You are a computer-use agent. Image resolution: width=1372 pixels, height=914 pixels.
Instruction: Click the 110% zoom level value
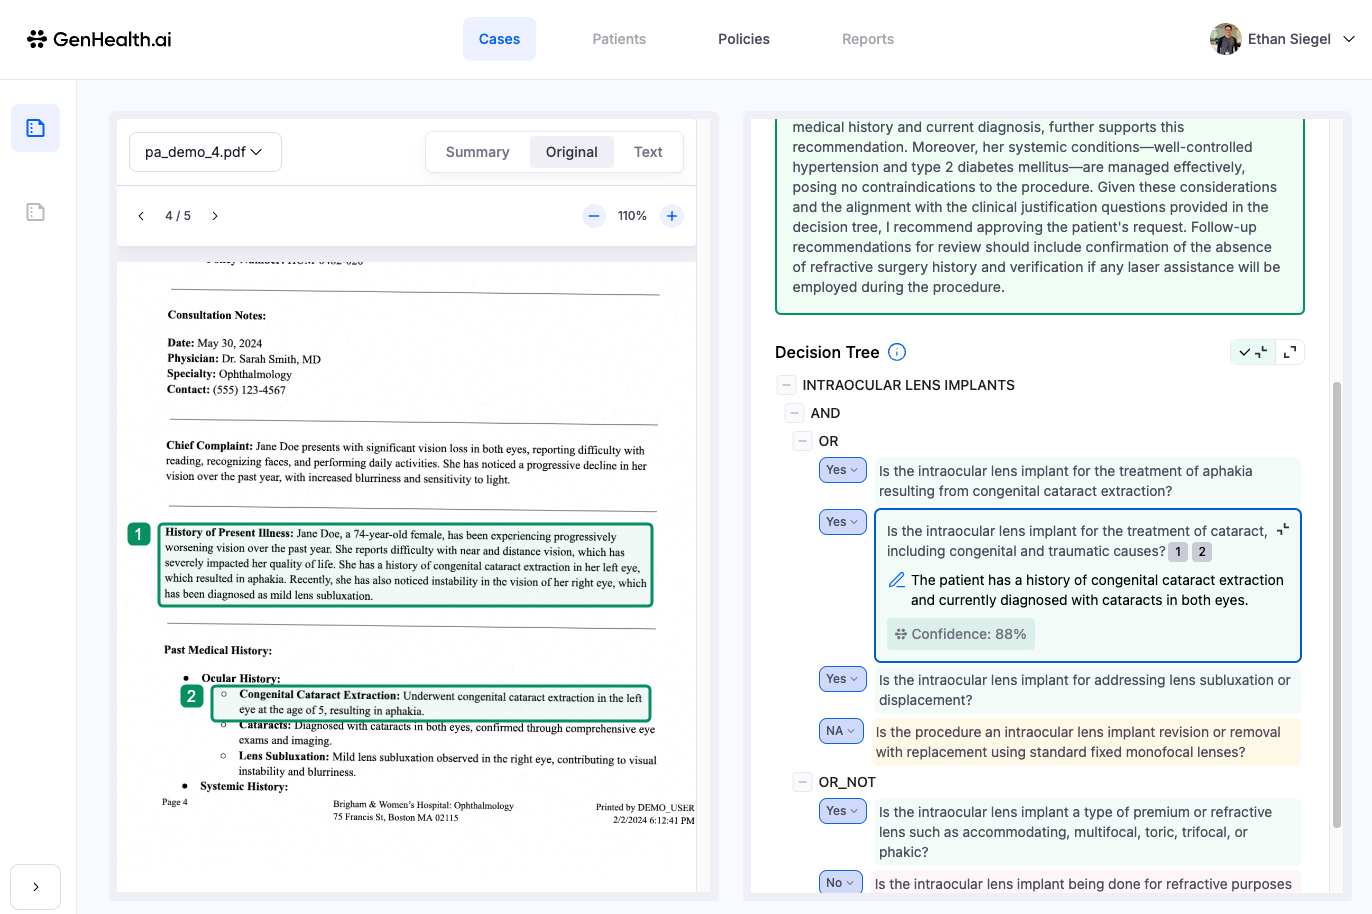[x=632, y=216]
